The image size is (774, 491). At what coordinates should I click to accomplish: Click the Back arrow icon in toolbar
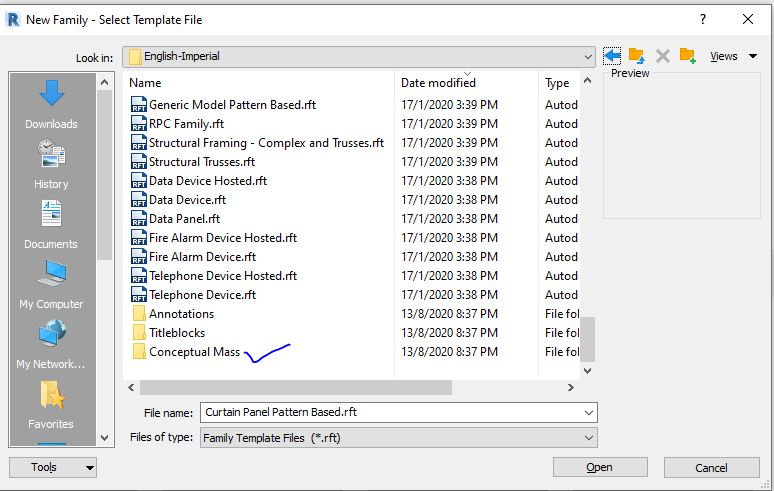pyautogui.click(x=612, y=56)
